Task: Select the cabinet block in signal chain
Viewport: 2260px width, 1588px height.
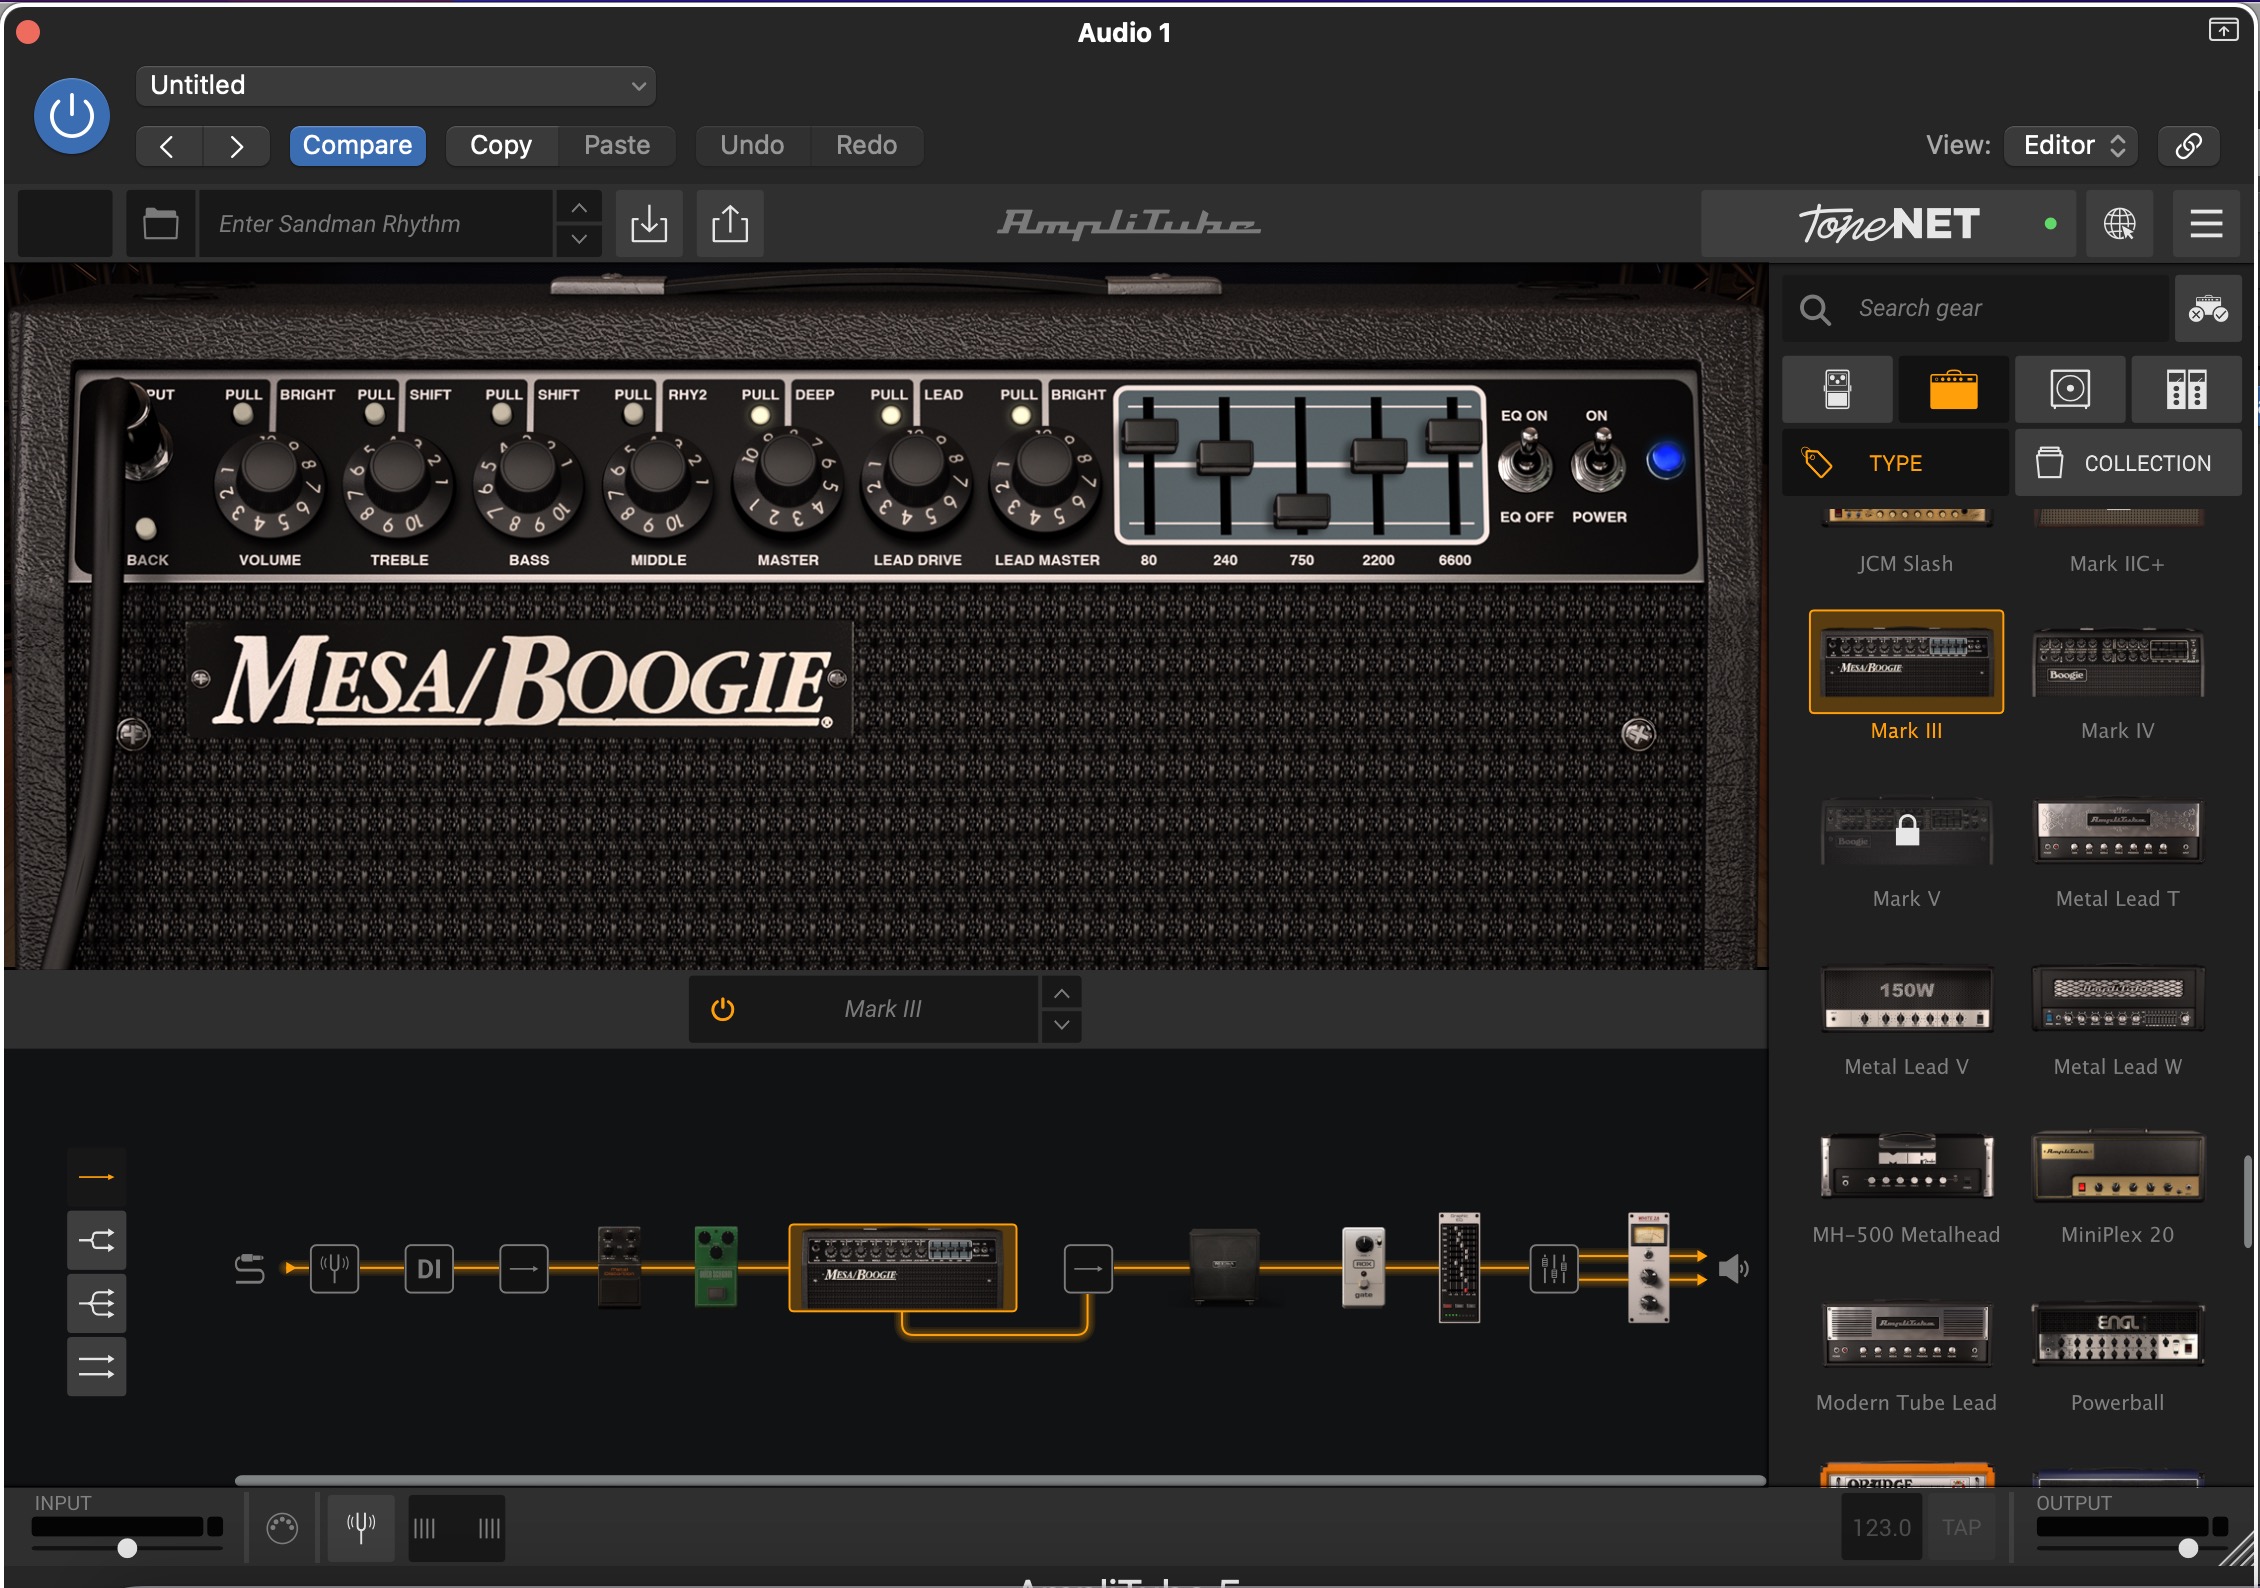Action: pos(1224,1268)
